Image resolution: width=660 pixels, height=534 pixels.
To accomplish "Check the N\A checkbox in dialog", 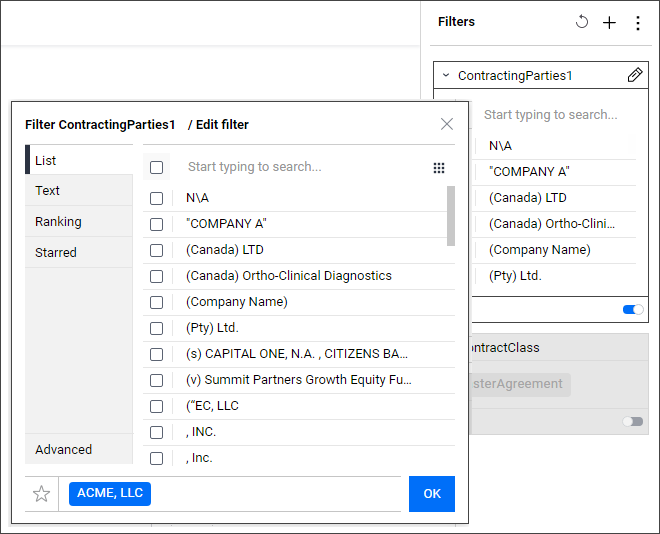I will (156, 198).
